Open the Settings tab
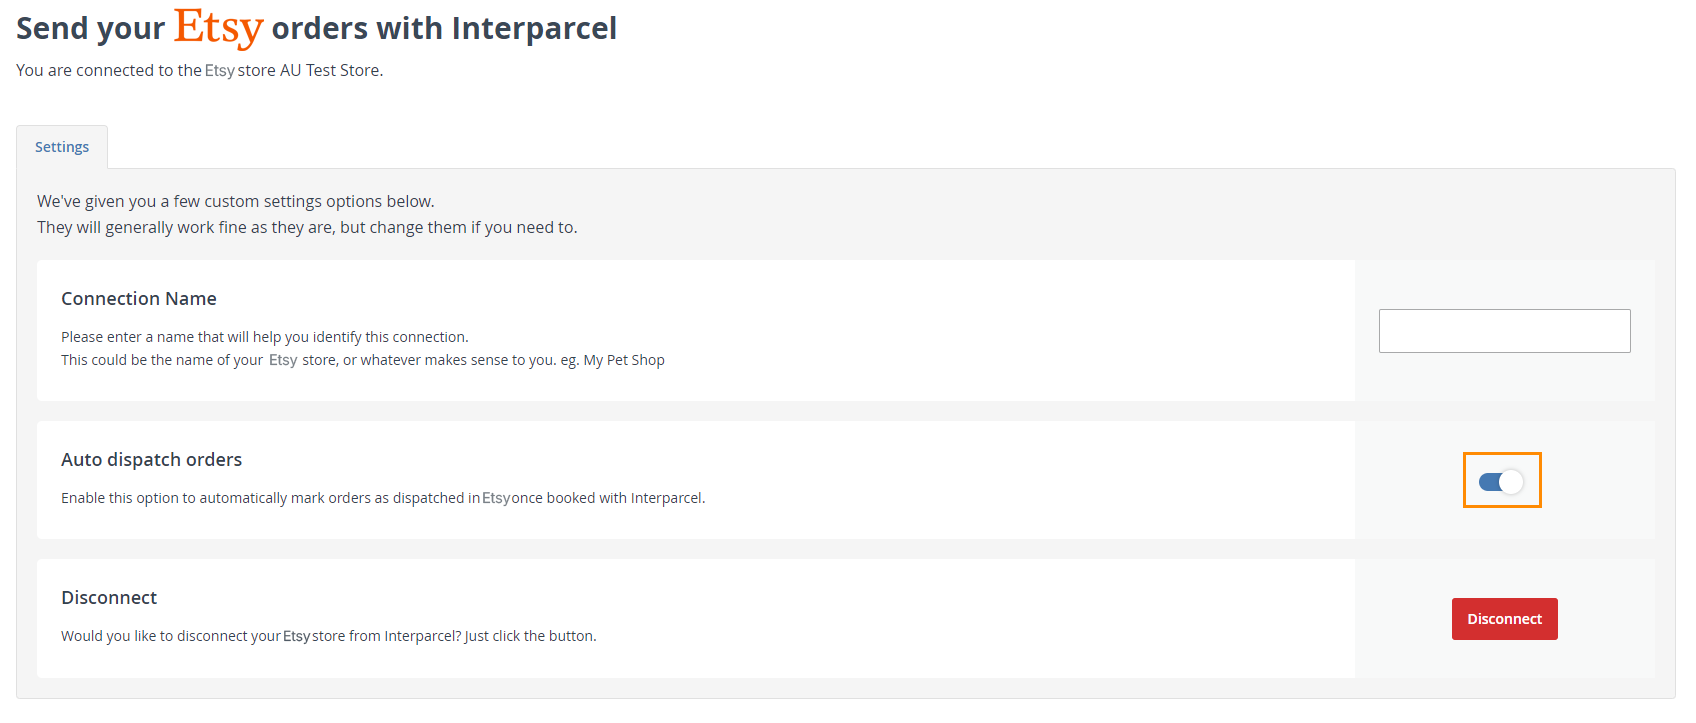 pyautogui.click(x=62, y=147)
